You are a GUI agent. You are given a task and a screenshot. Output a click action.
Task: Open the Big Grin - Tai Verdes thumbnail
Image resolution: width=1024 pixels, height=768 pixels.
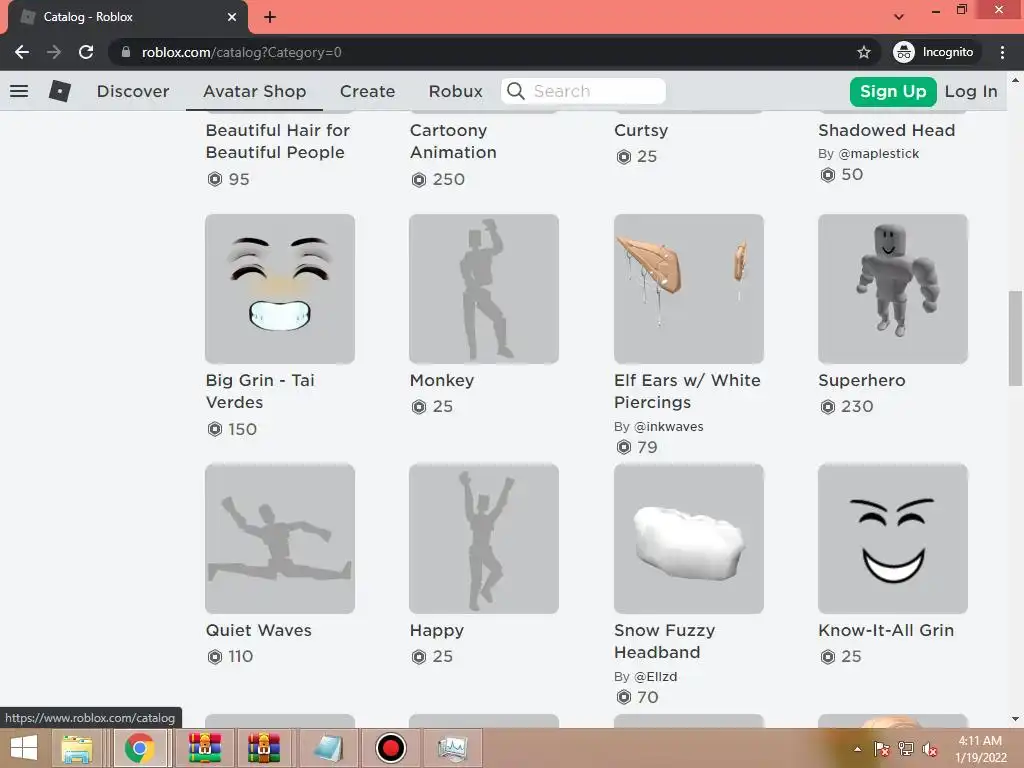(280, 289)
